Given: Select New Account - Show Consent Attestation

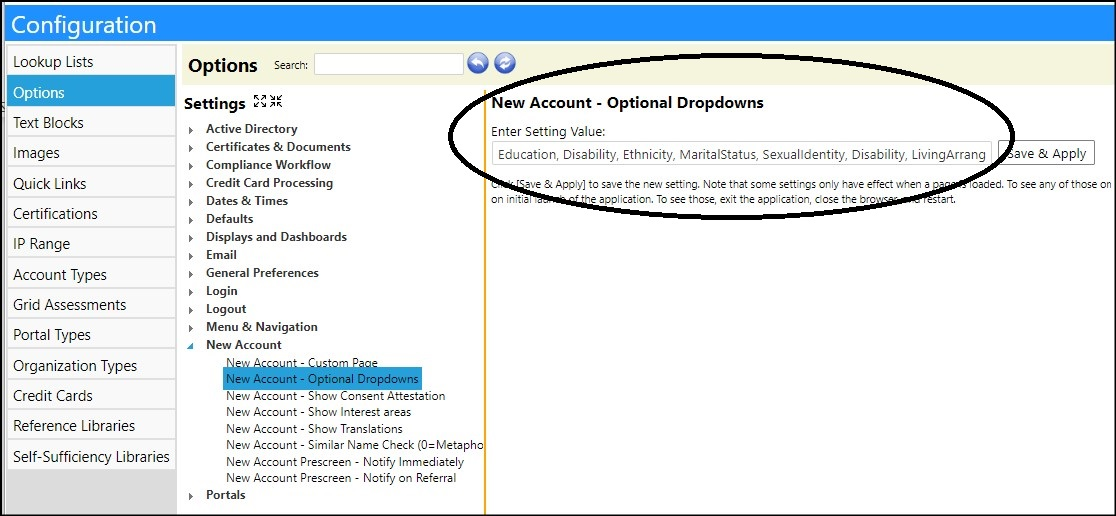Looking at the screenshot, I should point(335,396).
